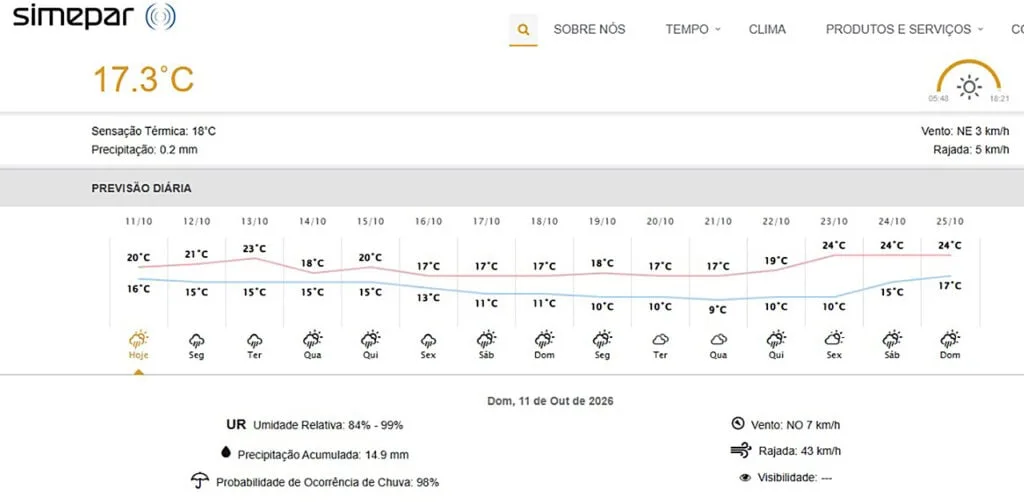Click sunset time 18:21

[x=999, y=98]
